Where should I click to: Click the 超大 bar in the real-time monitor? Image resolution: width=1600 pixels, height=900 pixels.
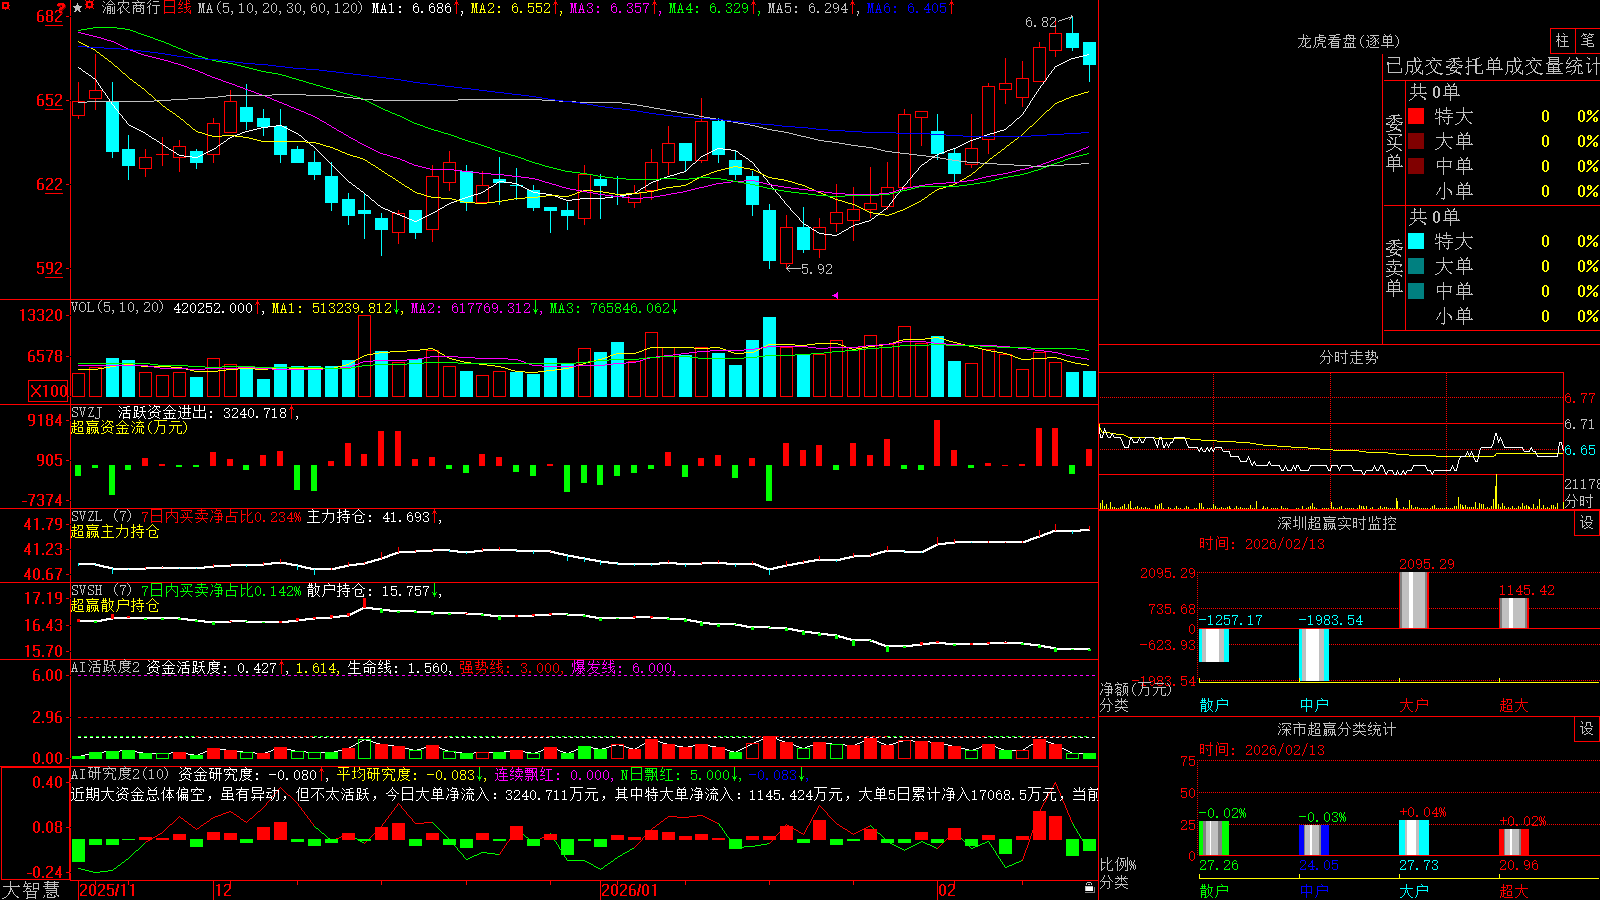[1514, 612]
